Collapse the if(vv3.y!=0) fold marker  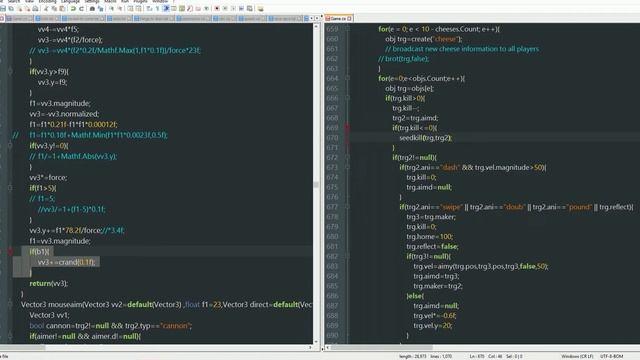10,146
